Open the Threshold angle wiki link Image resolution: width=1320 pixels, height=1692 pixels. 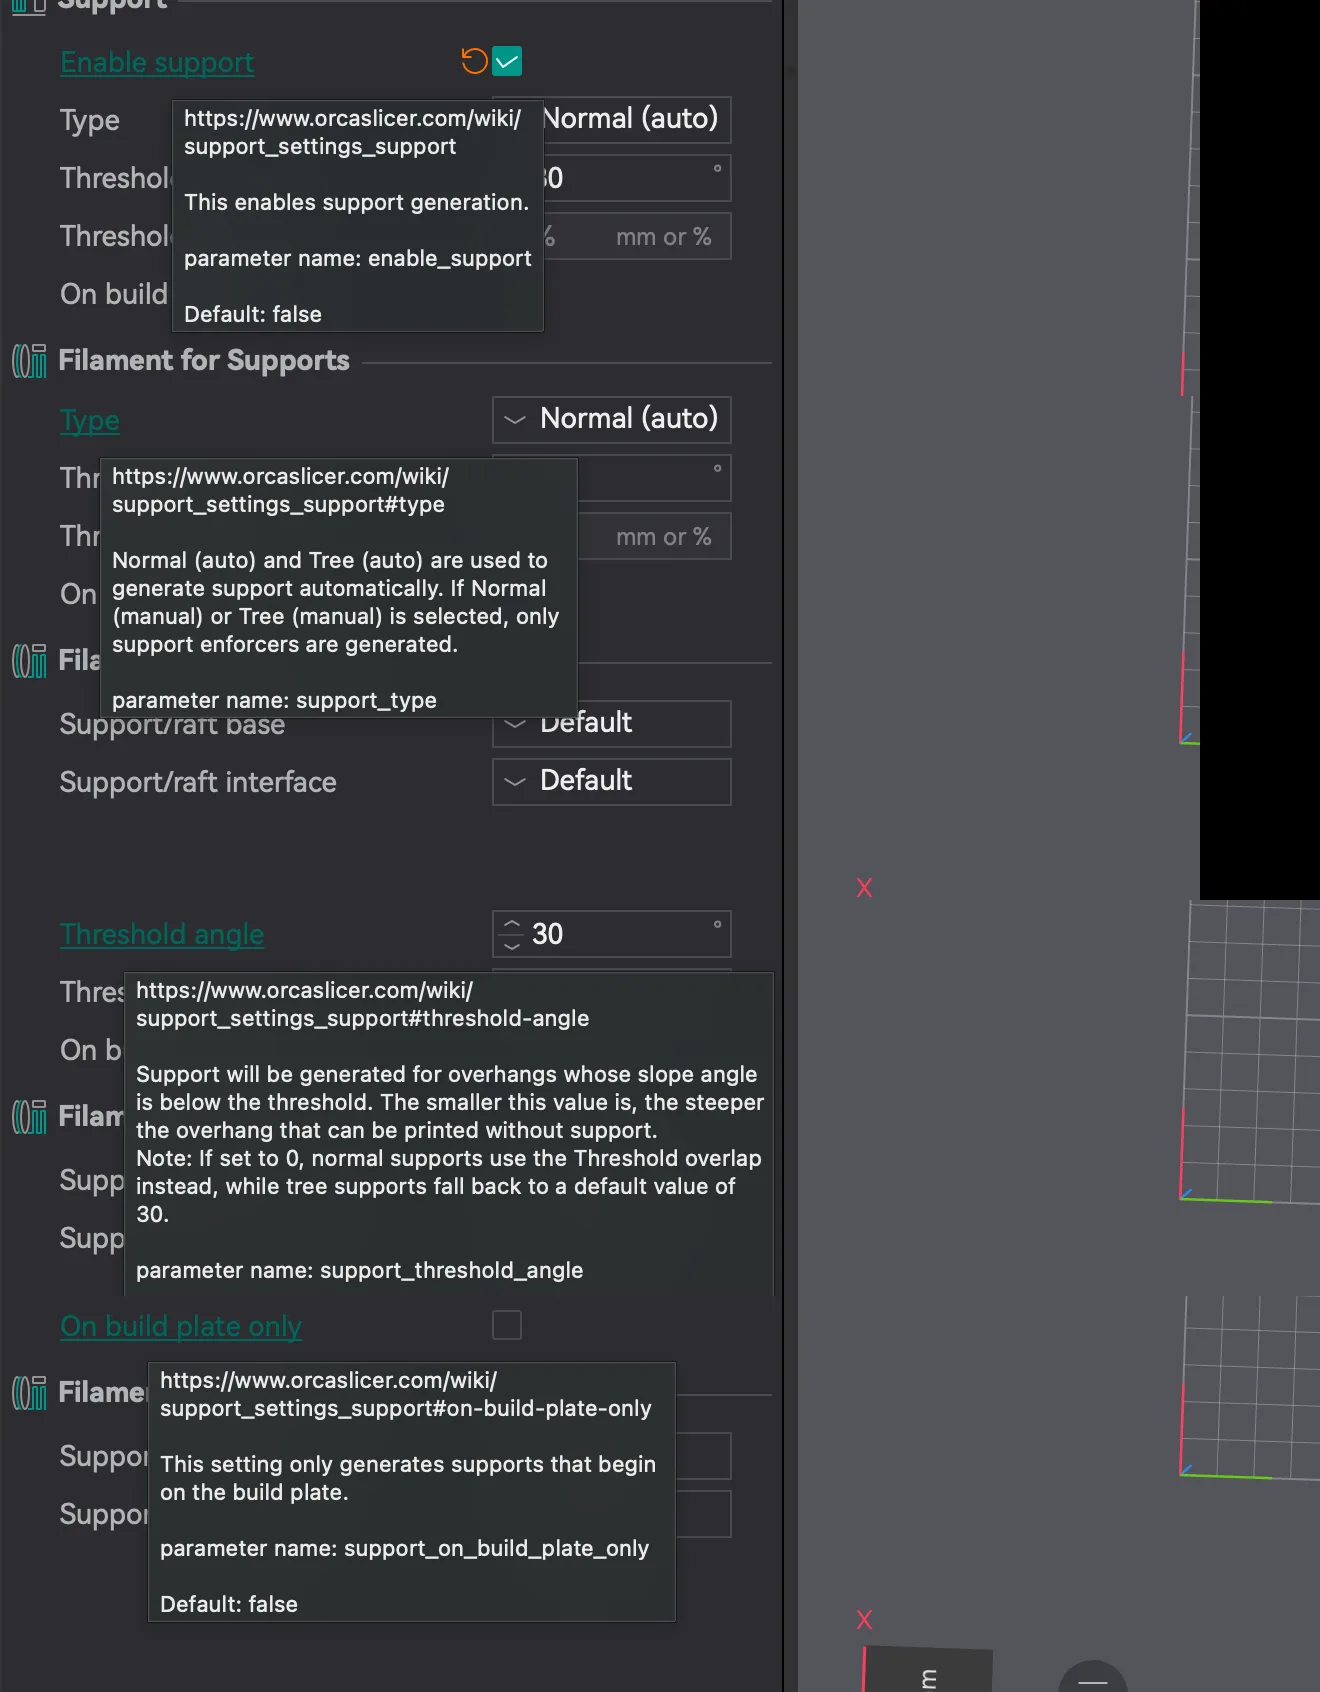coord(162,934)
